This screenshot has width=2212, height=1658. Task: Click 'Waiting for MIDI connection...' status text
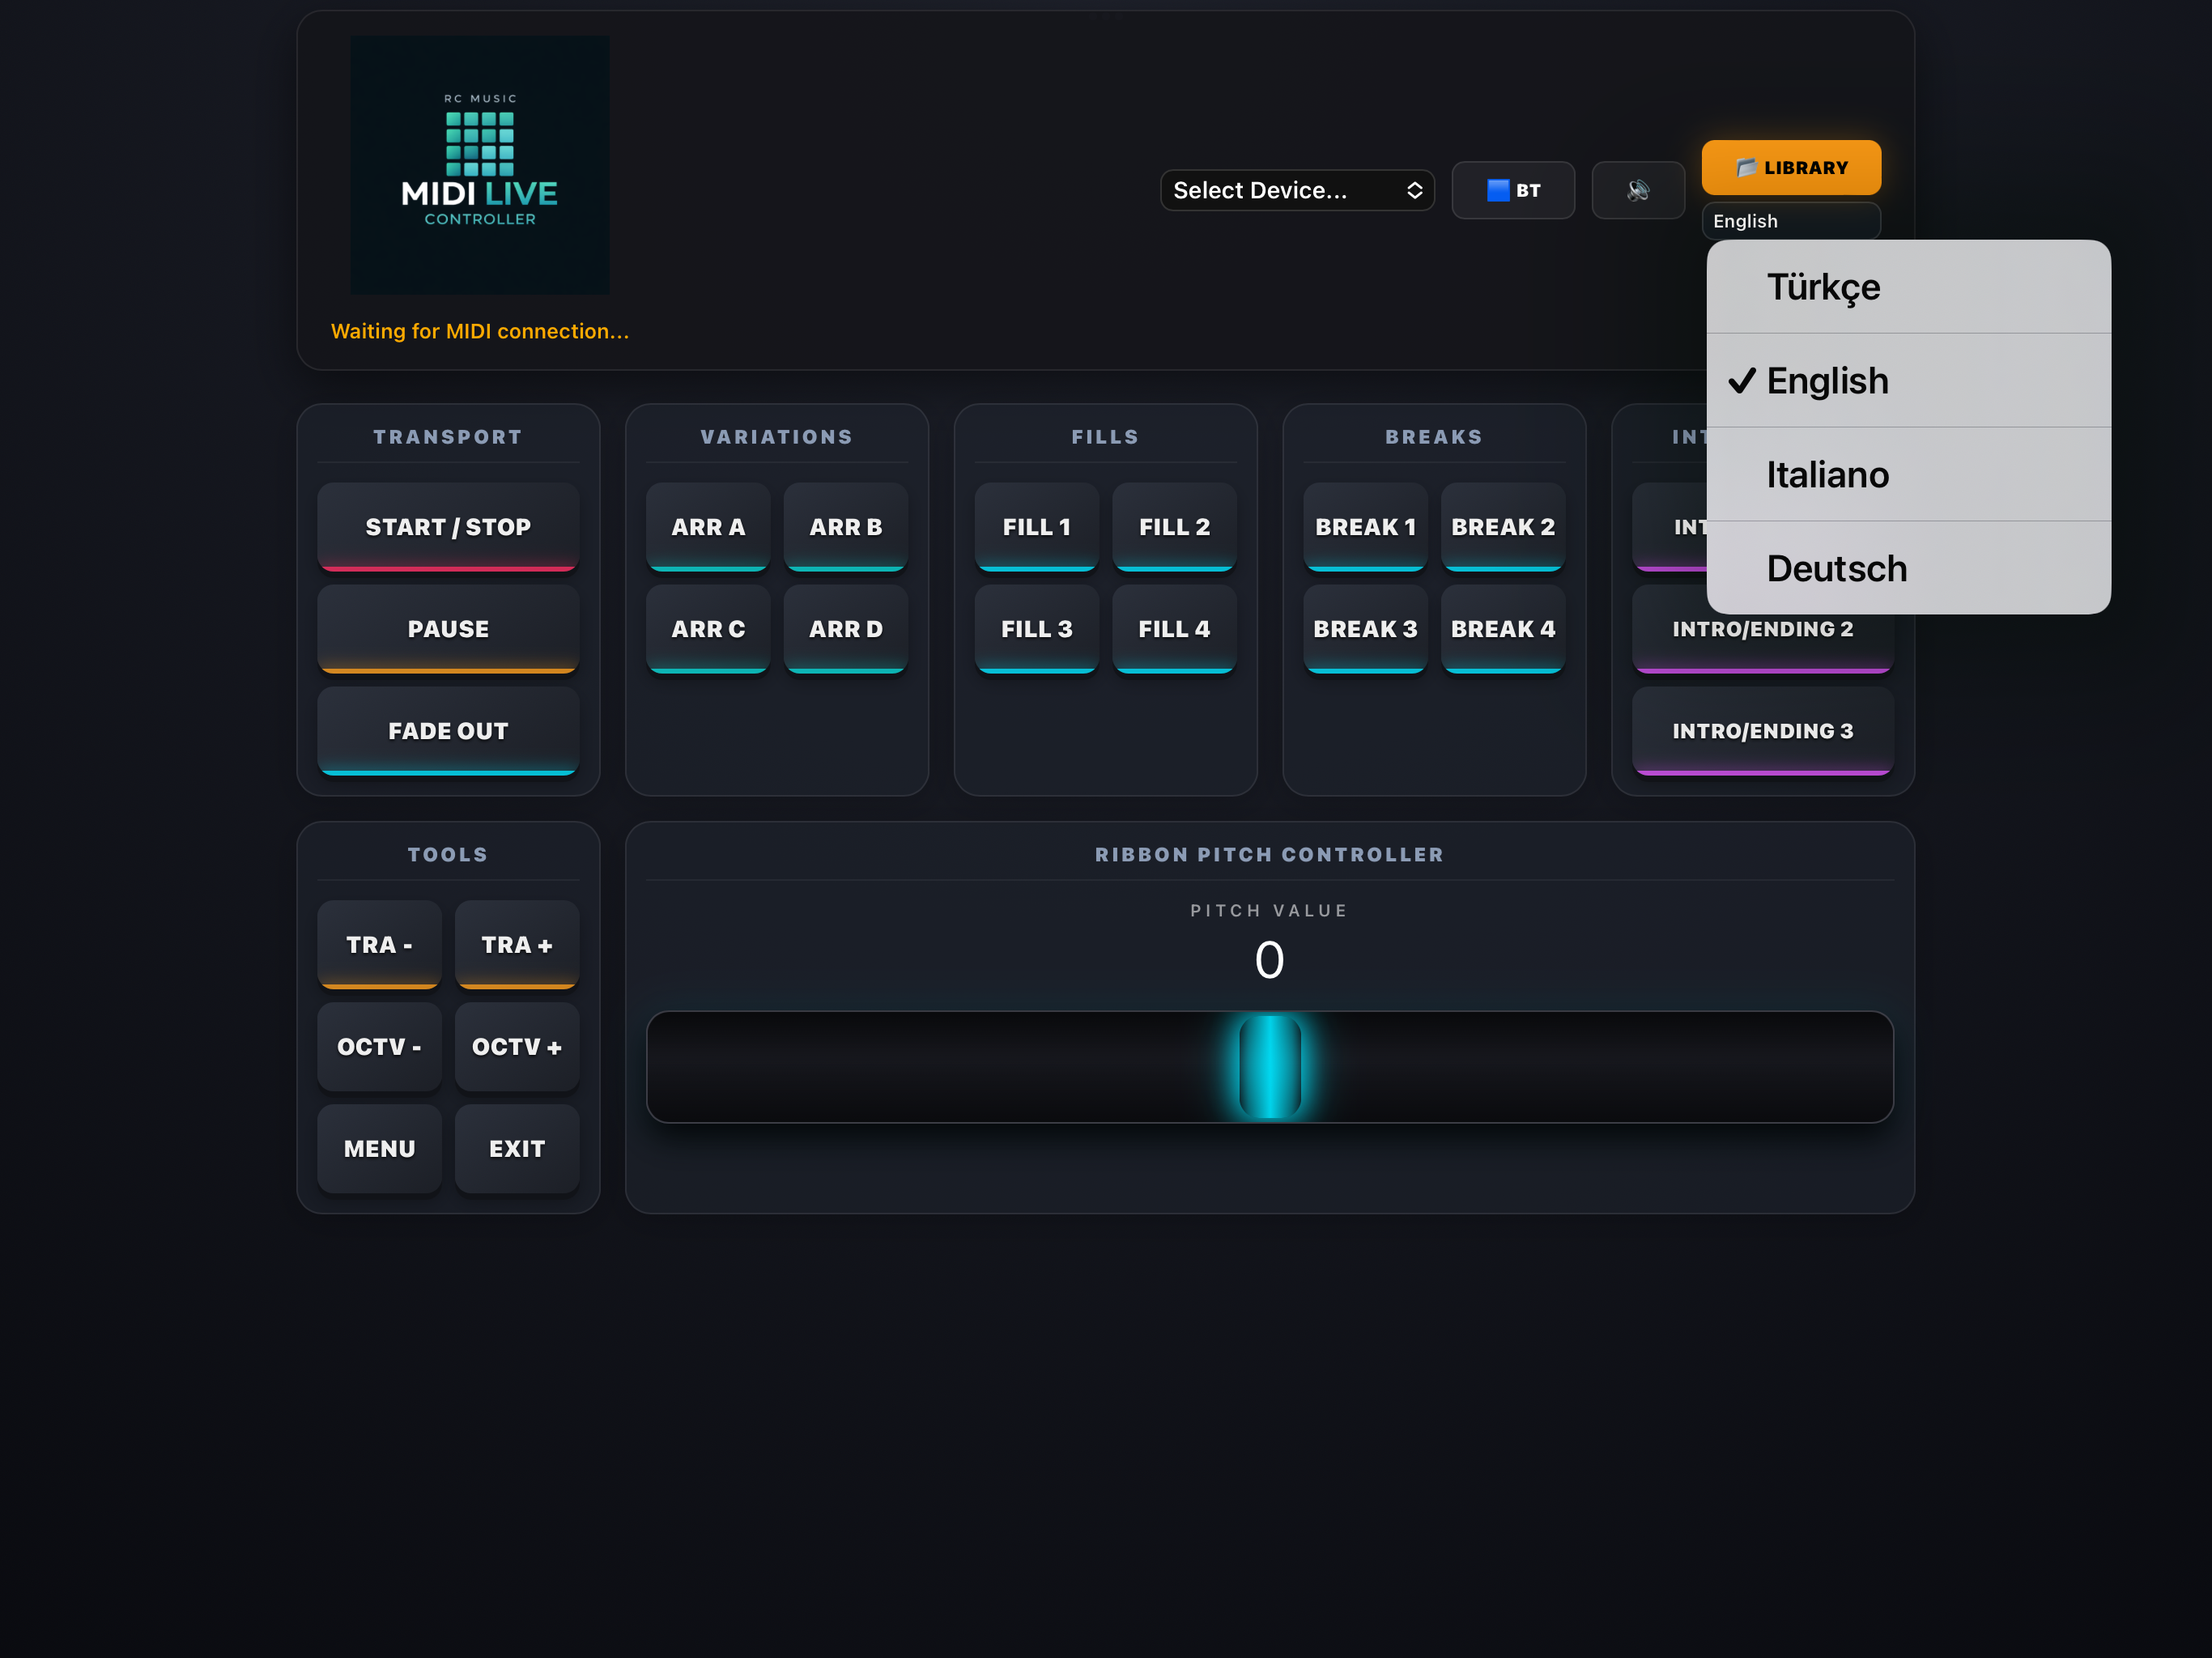click(480, 331)
